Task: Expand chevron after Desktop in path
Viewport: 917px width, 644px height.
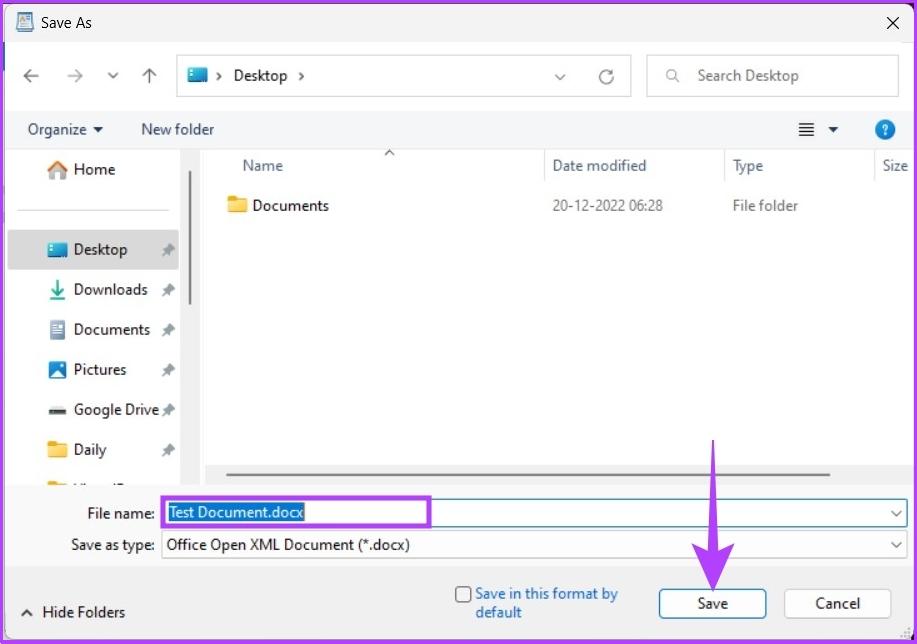Action: [x=301, y=76]
